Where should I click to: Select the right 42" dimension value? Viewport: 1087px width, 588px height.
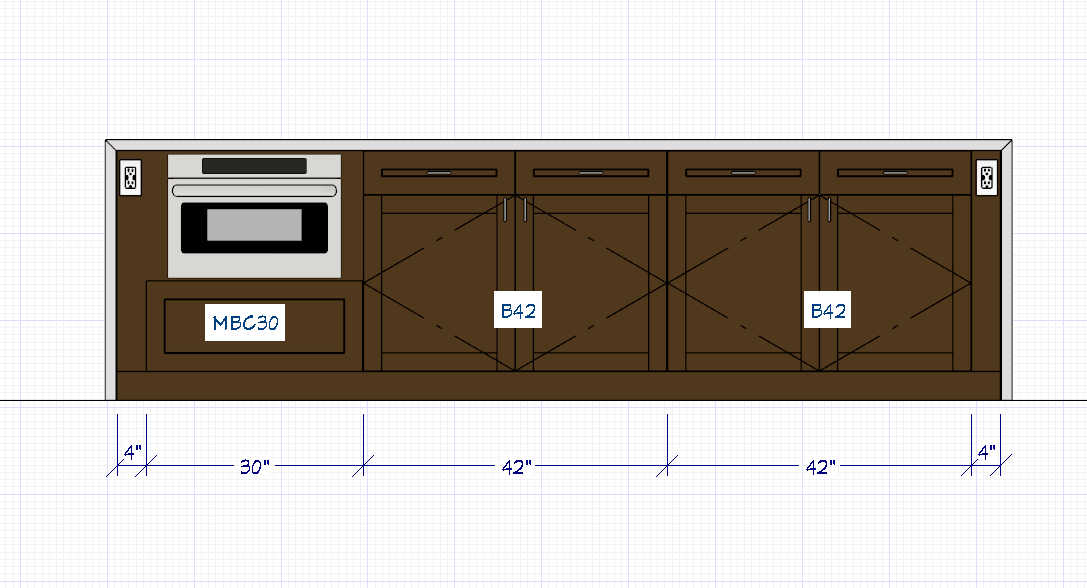click(820, 467)
